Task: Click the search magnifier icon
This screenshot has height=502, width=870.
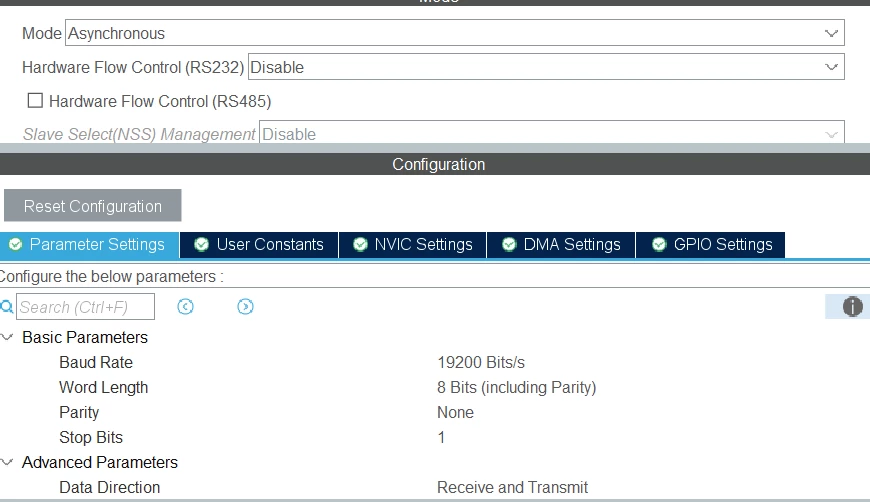Action: [x=7, y=307]
